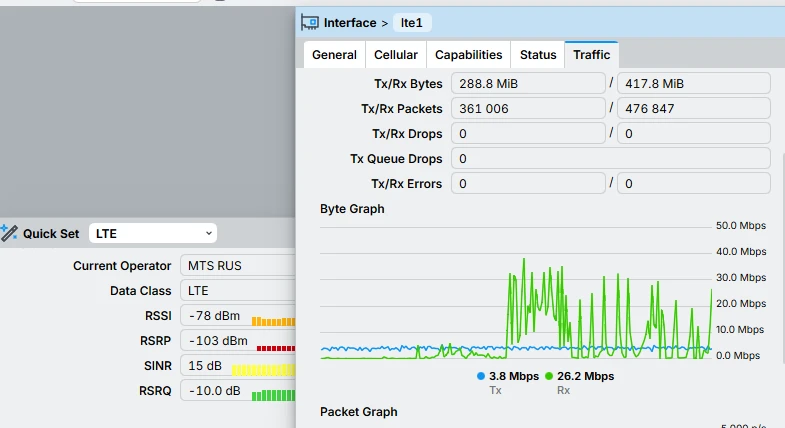
Task: Switch to the General tab
Action: tap(334, 55)
